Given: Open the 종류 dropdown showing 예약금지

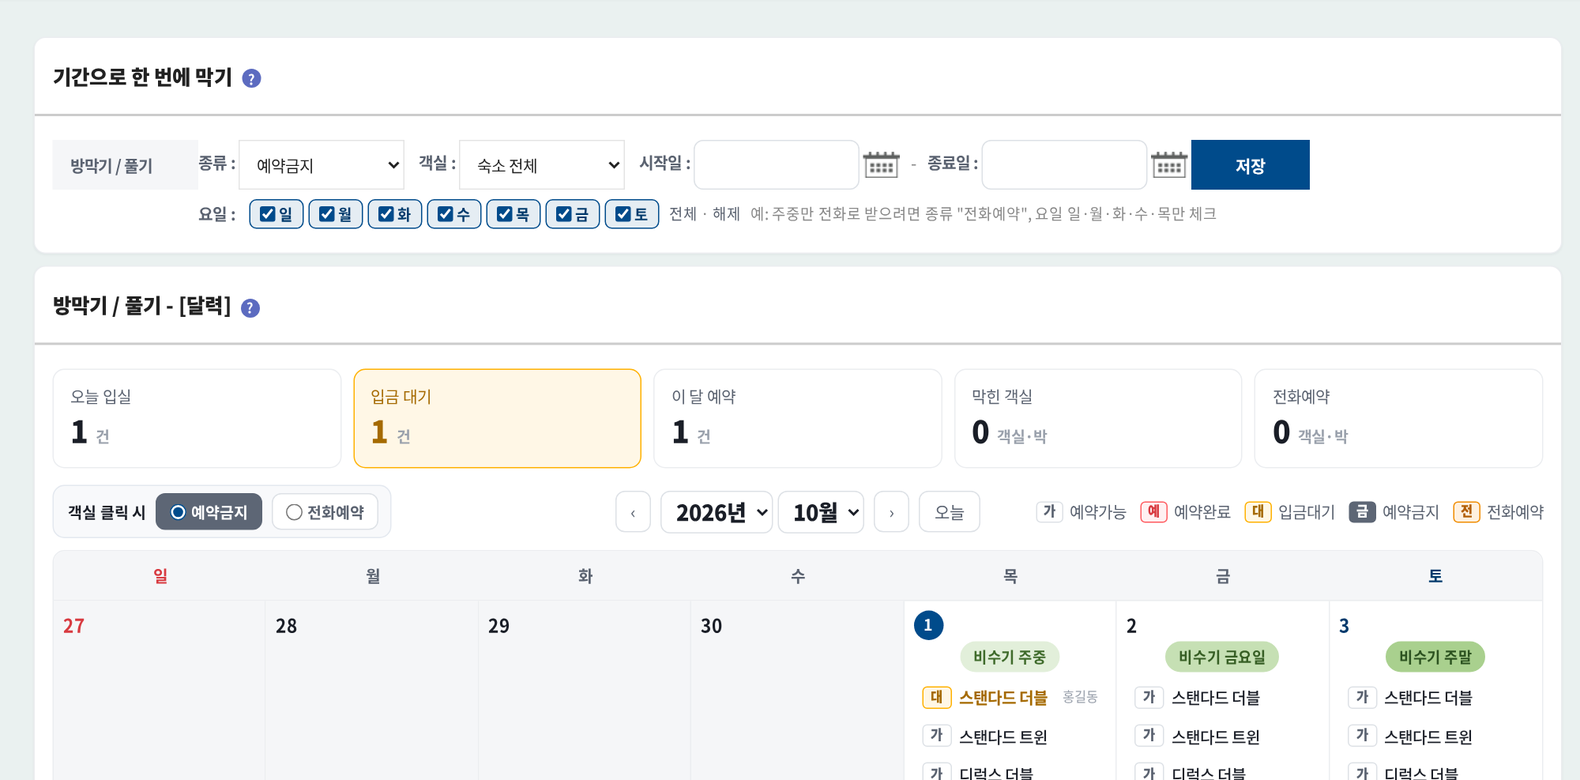Looking at the screenshot, I should 322,165.
